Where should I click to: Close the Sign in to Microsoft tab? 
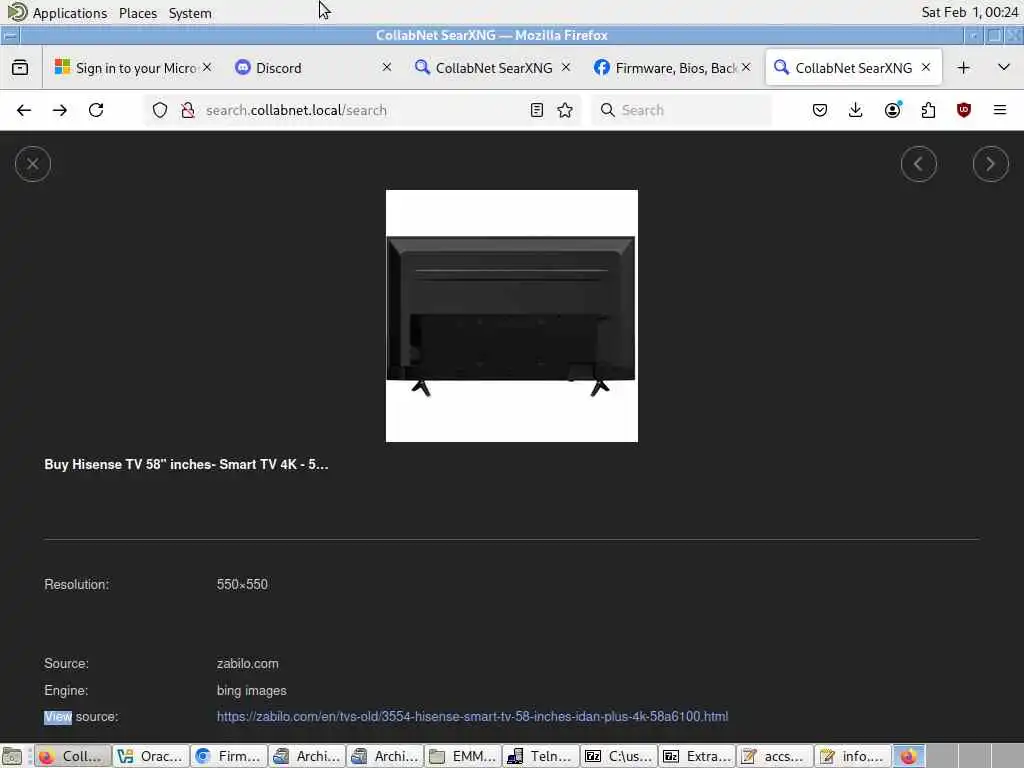point(207,67)
